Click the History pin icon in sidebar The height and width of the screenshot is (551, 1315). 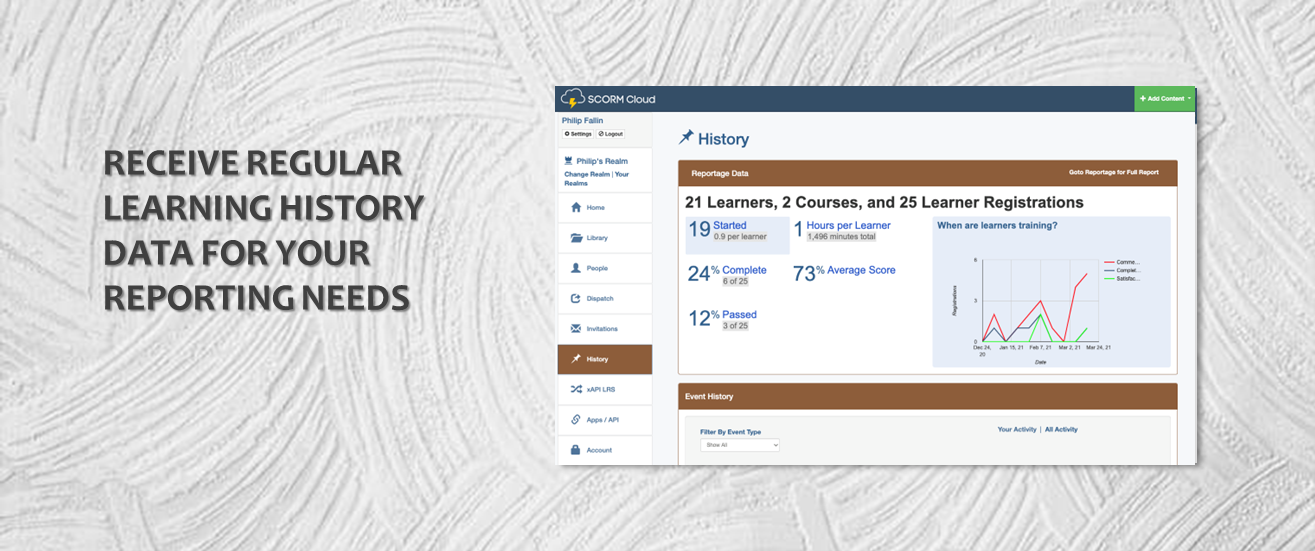pyautogui.click(x=576, y=359)
